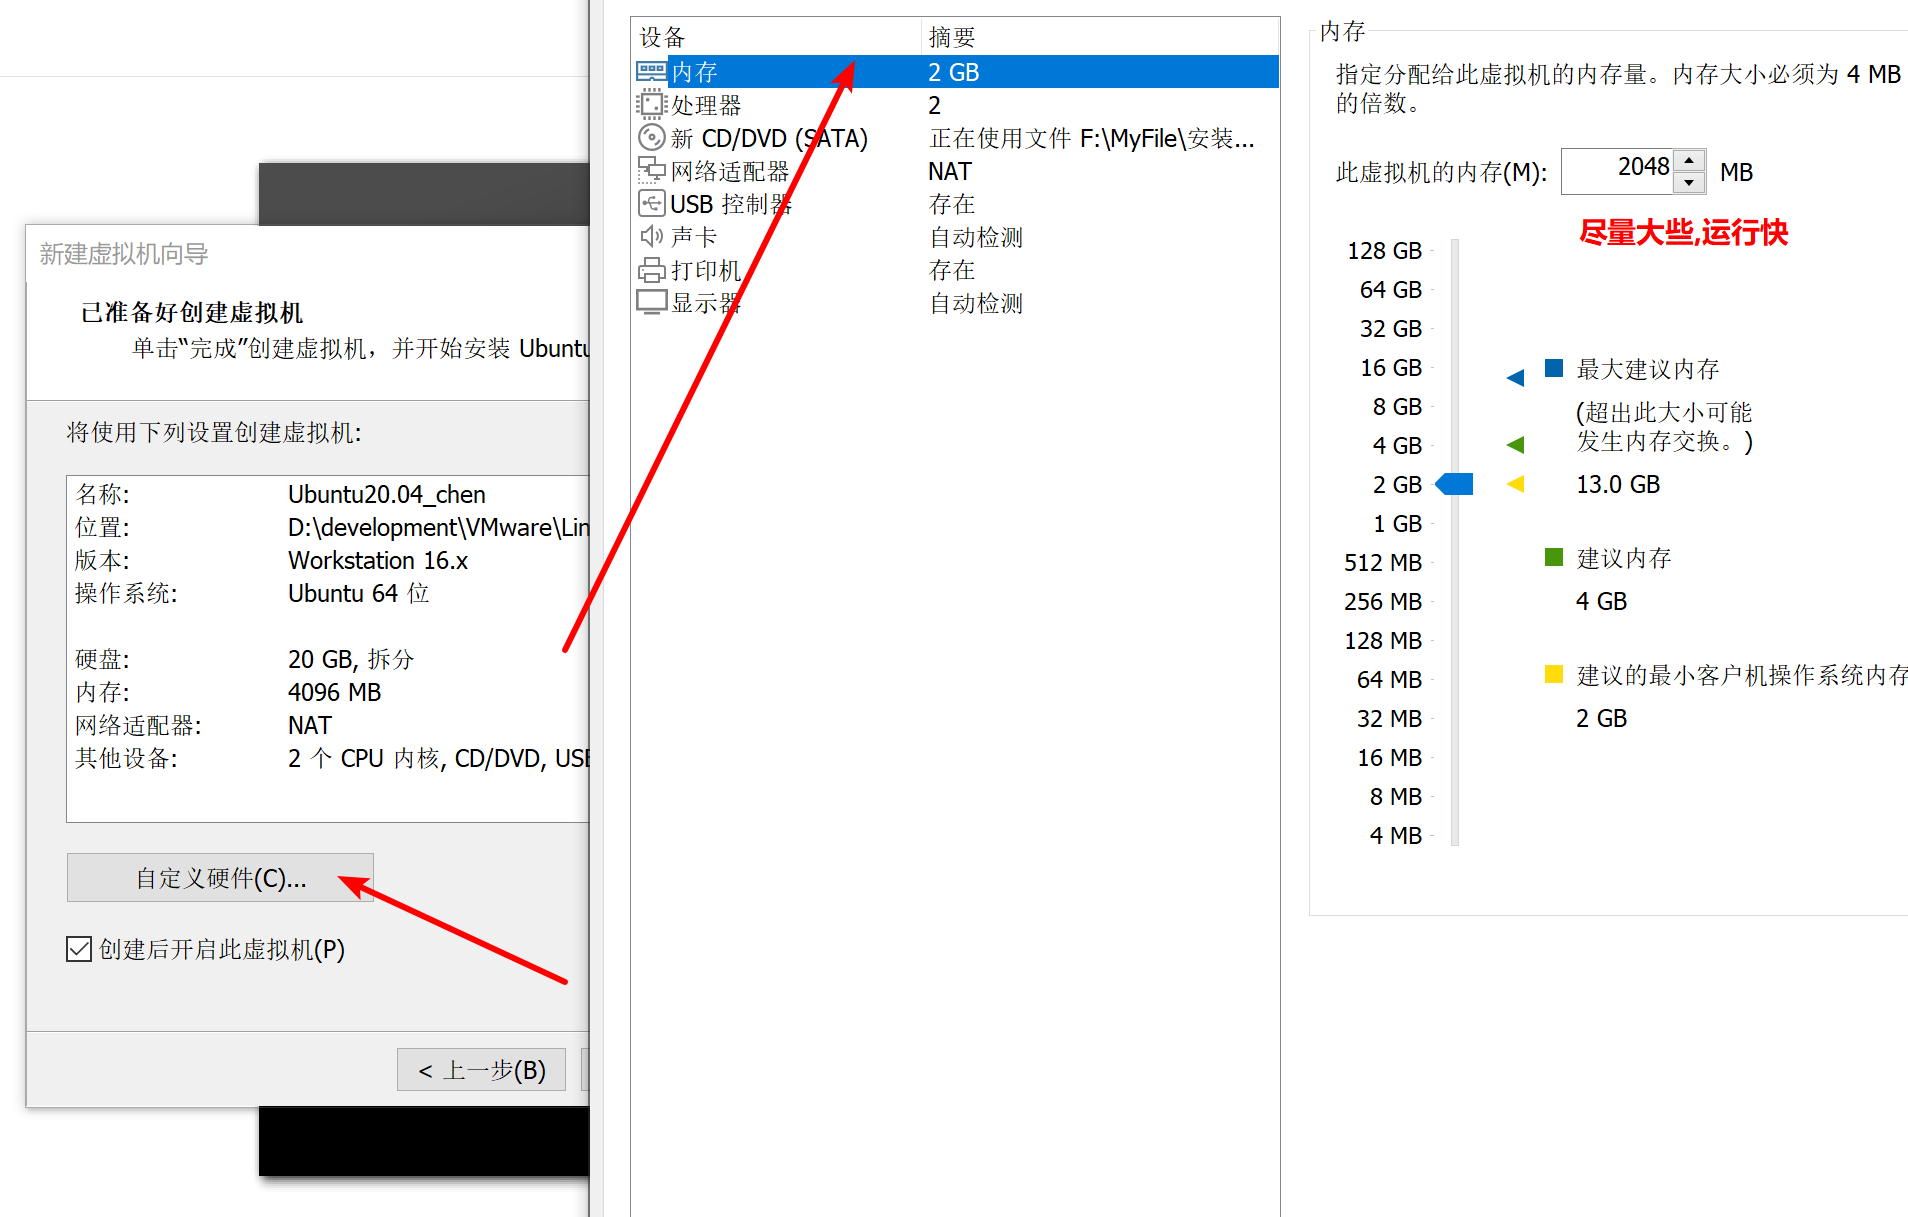
Task: Toggle 创建后开启此虚拟机(P) checkbox
Action: (x=79, y=949)
